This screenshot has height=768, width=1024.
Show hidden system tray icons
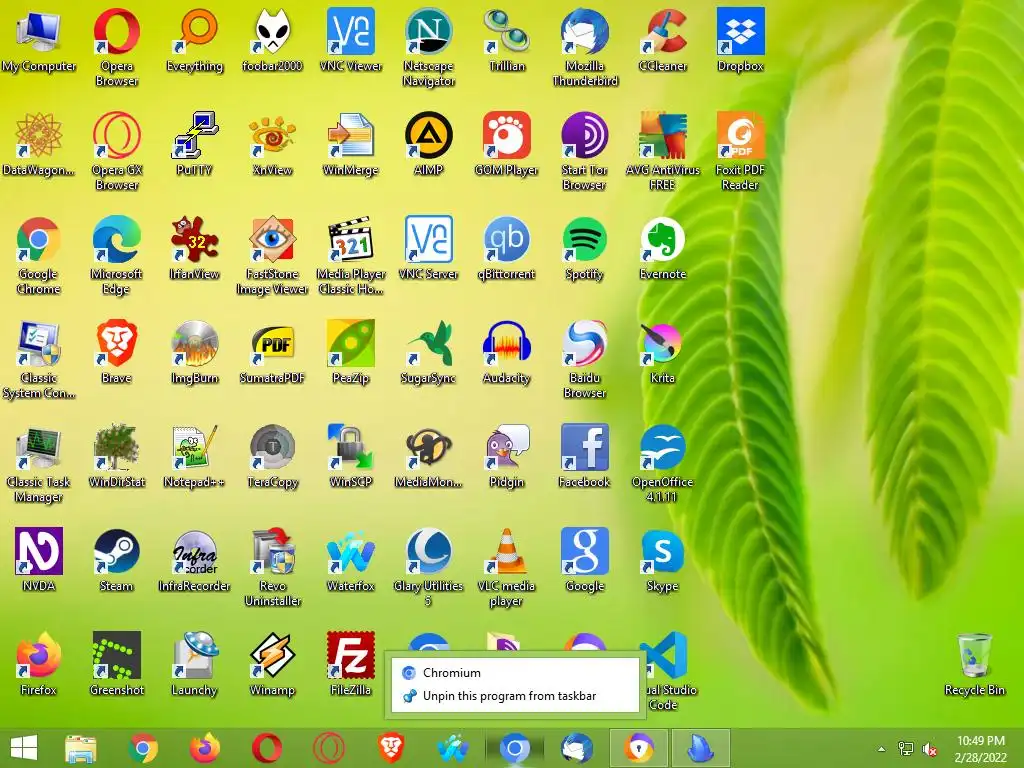(x=882, y=749)
